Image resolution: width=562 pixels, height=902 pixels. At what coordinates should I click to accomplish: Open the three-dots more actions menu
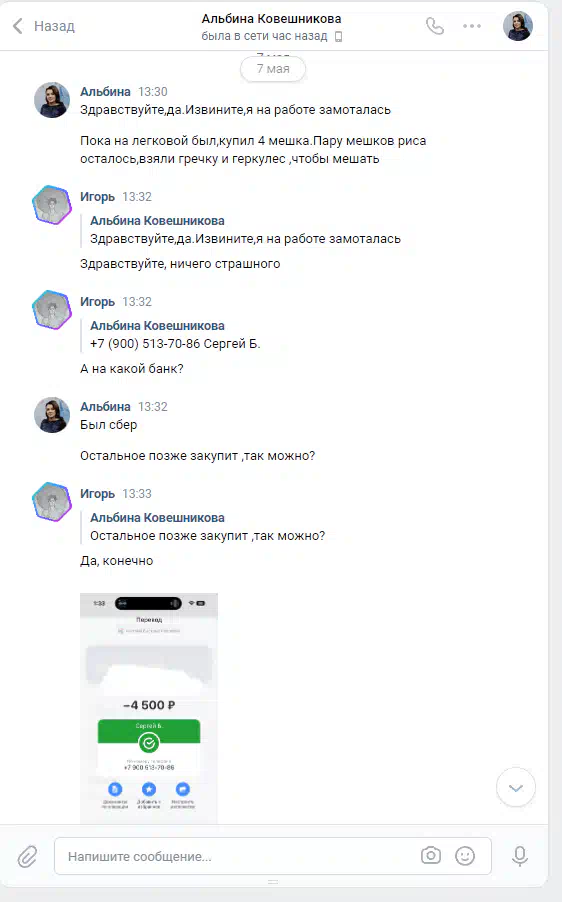(472, 26)
